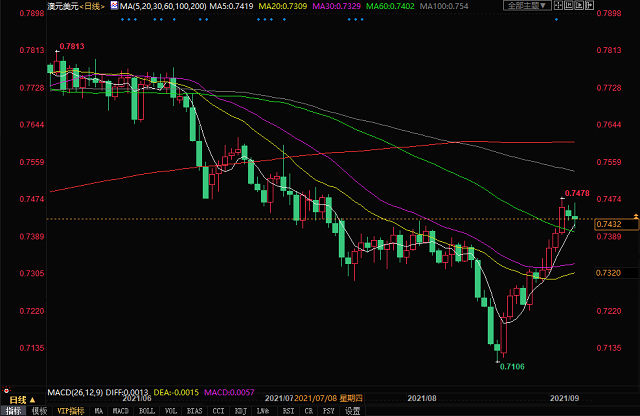Choose the VOL indicator tab
Image resolution: width=640 pixels, height=416 pixels.
tap(168, 410)
